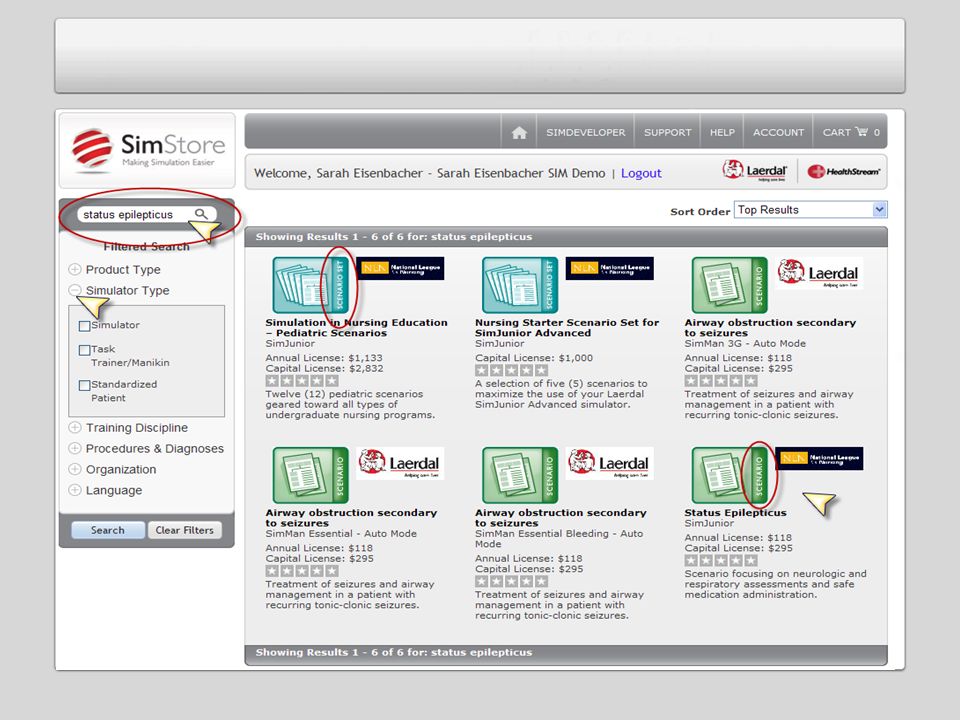Open SimMan 3G Auto Mode scenario icon
The height and width of the screenshot is (720, 960).
(729, 285)
